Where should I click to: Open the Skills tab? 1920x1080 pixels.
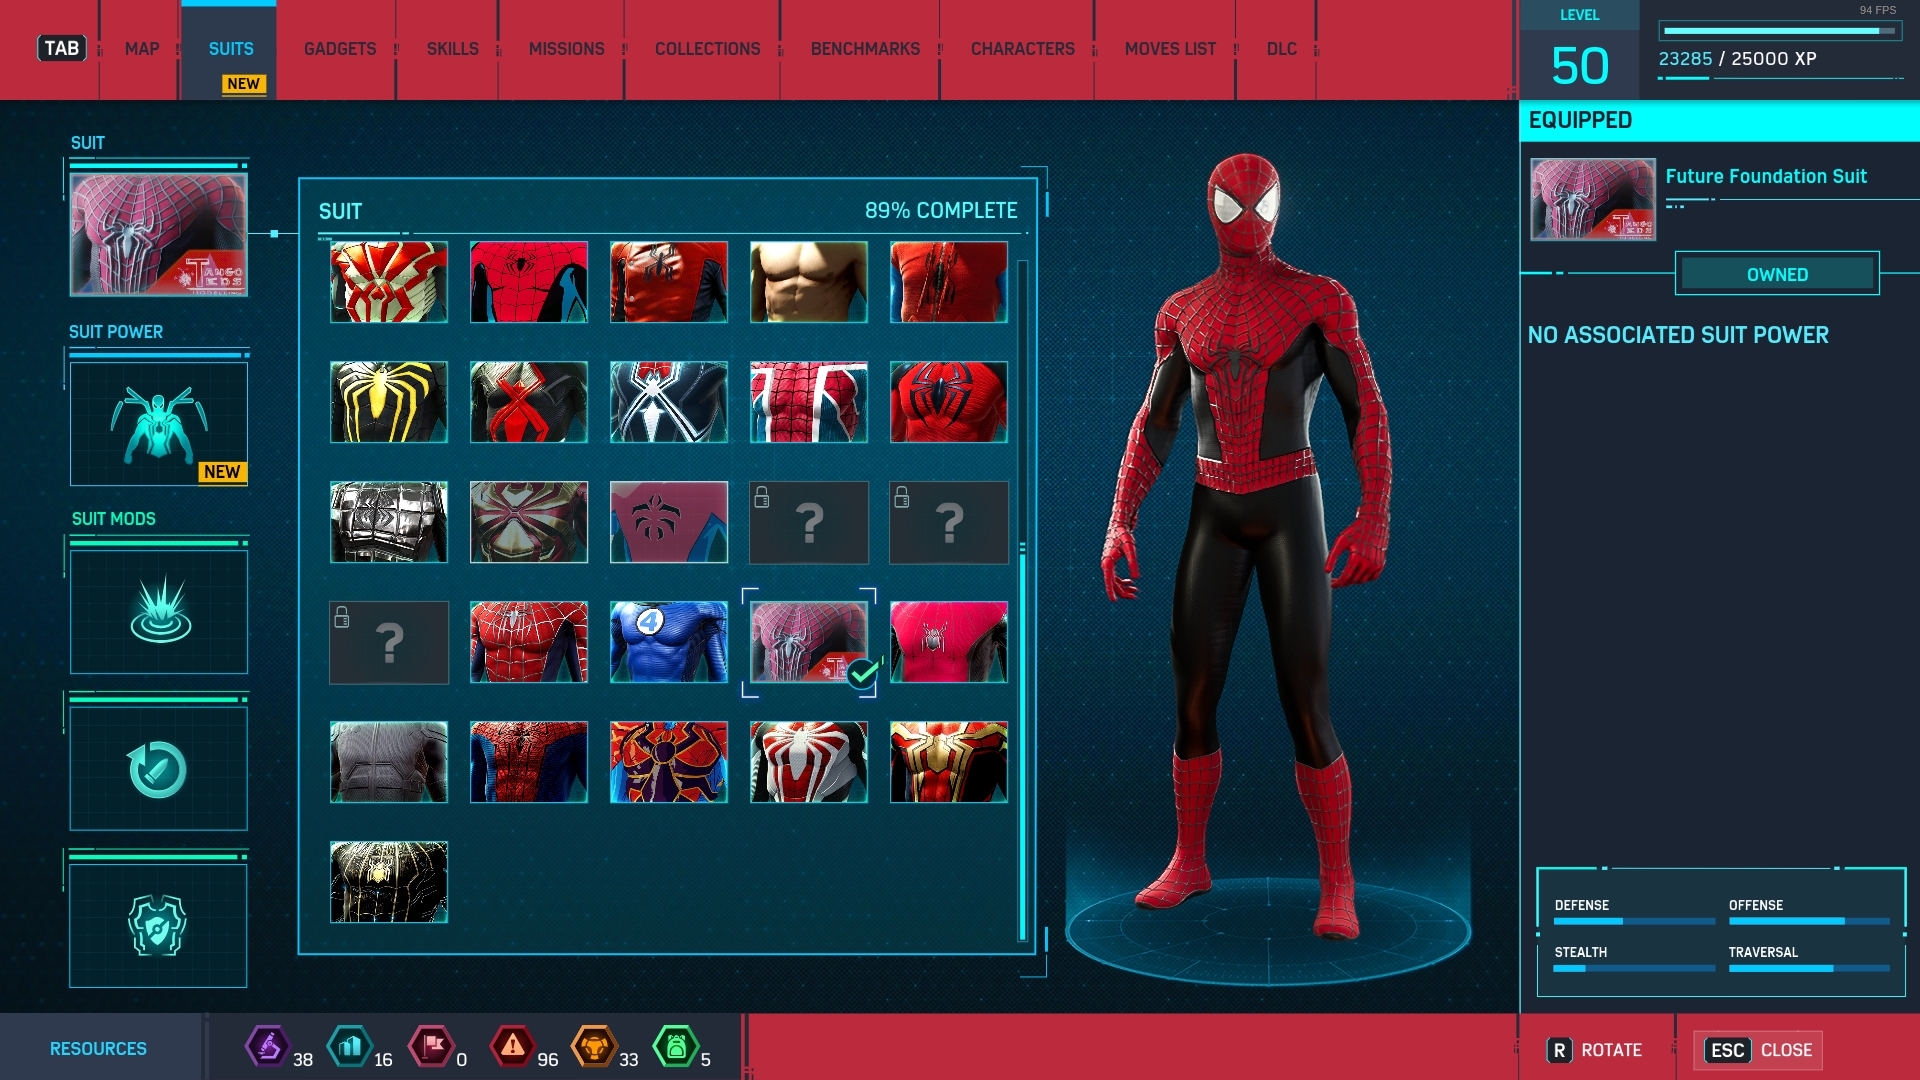(x=452, y=49)
